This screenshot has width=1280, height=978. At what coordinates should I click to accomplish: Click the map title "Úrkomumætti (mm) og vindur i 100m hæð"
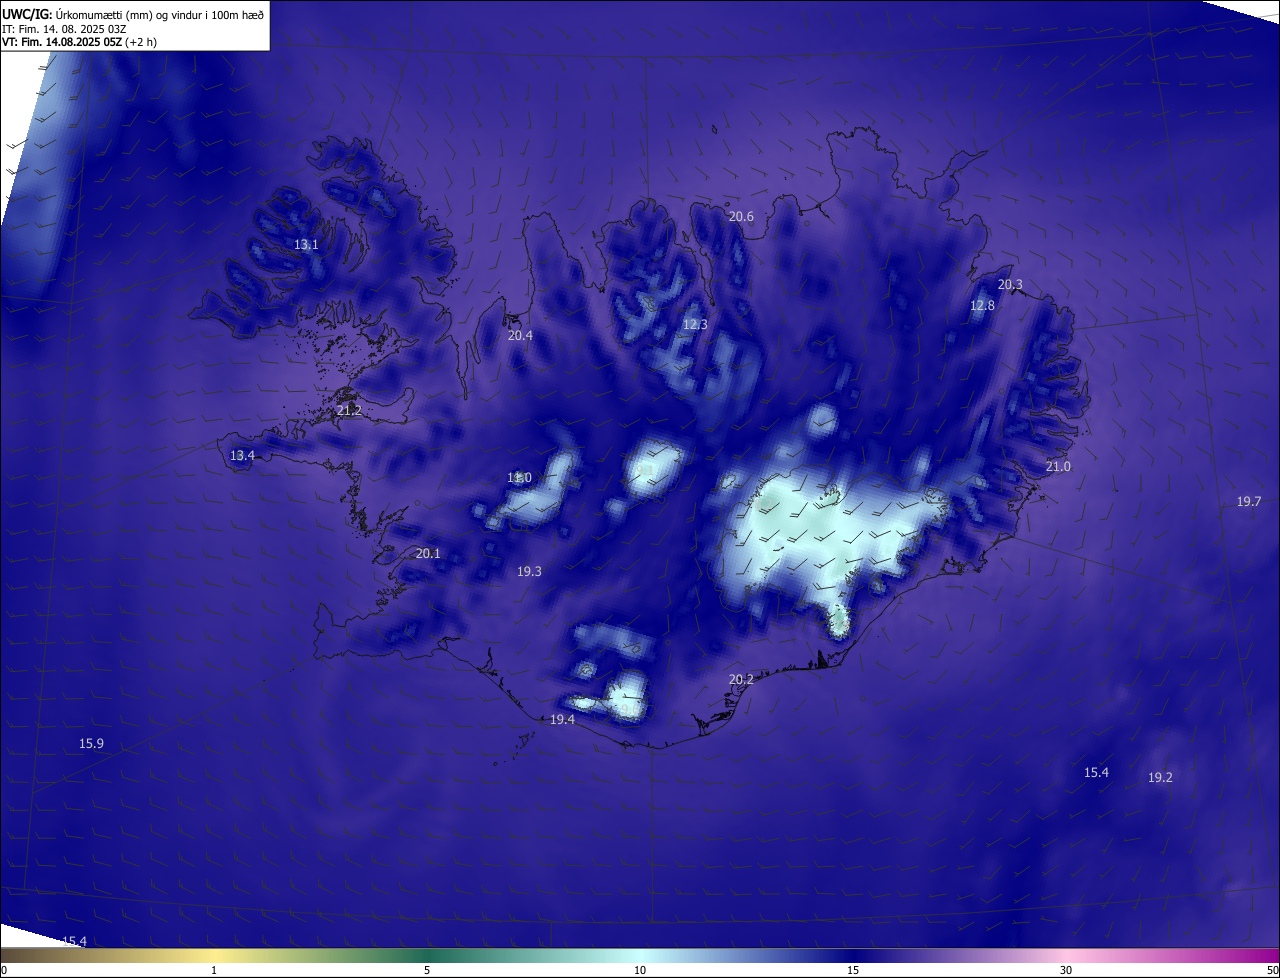(x=160, y=14)
